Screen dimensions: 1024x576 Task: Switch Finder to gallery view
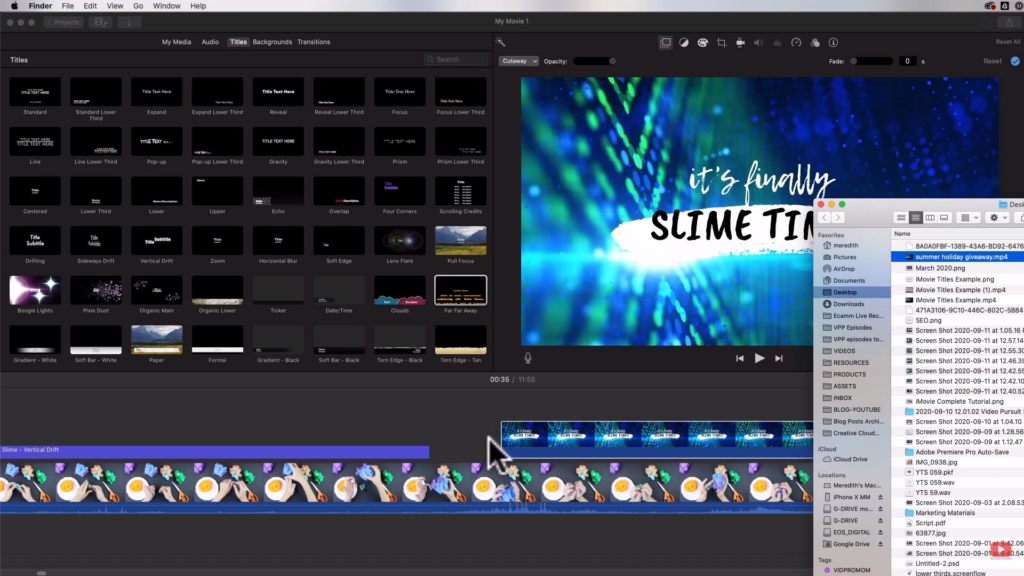944,217
